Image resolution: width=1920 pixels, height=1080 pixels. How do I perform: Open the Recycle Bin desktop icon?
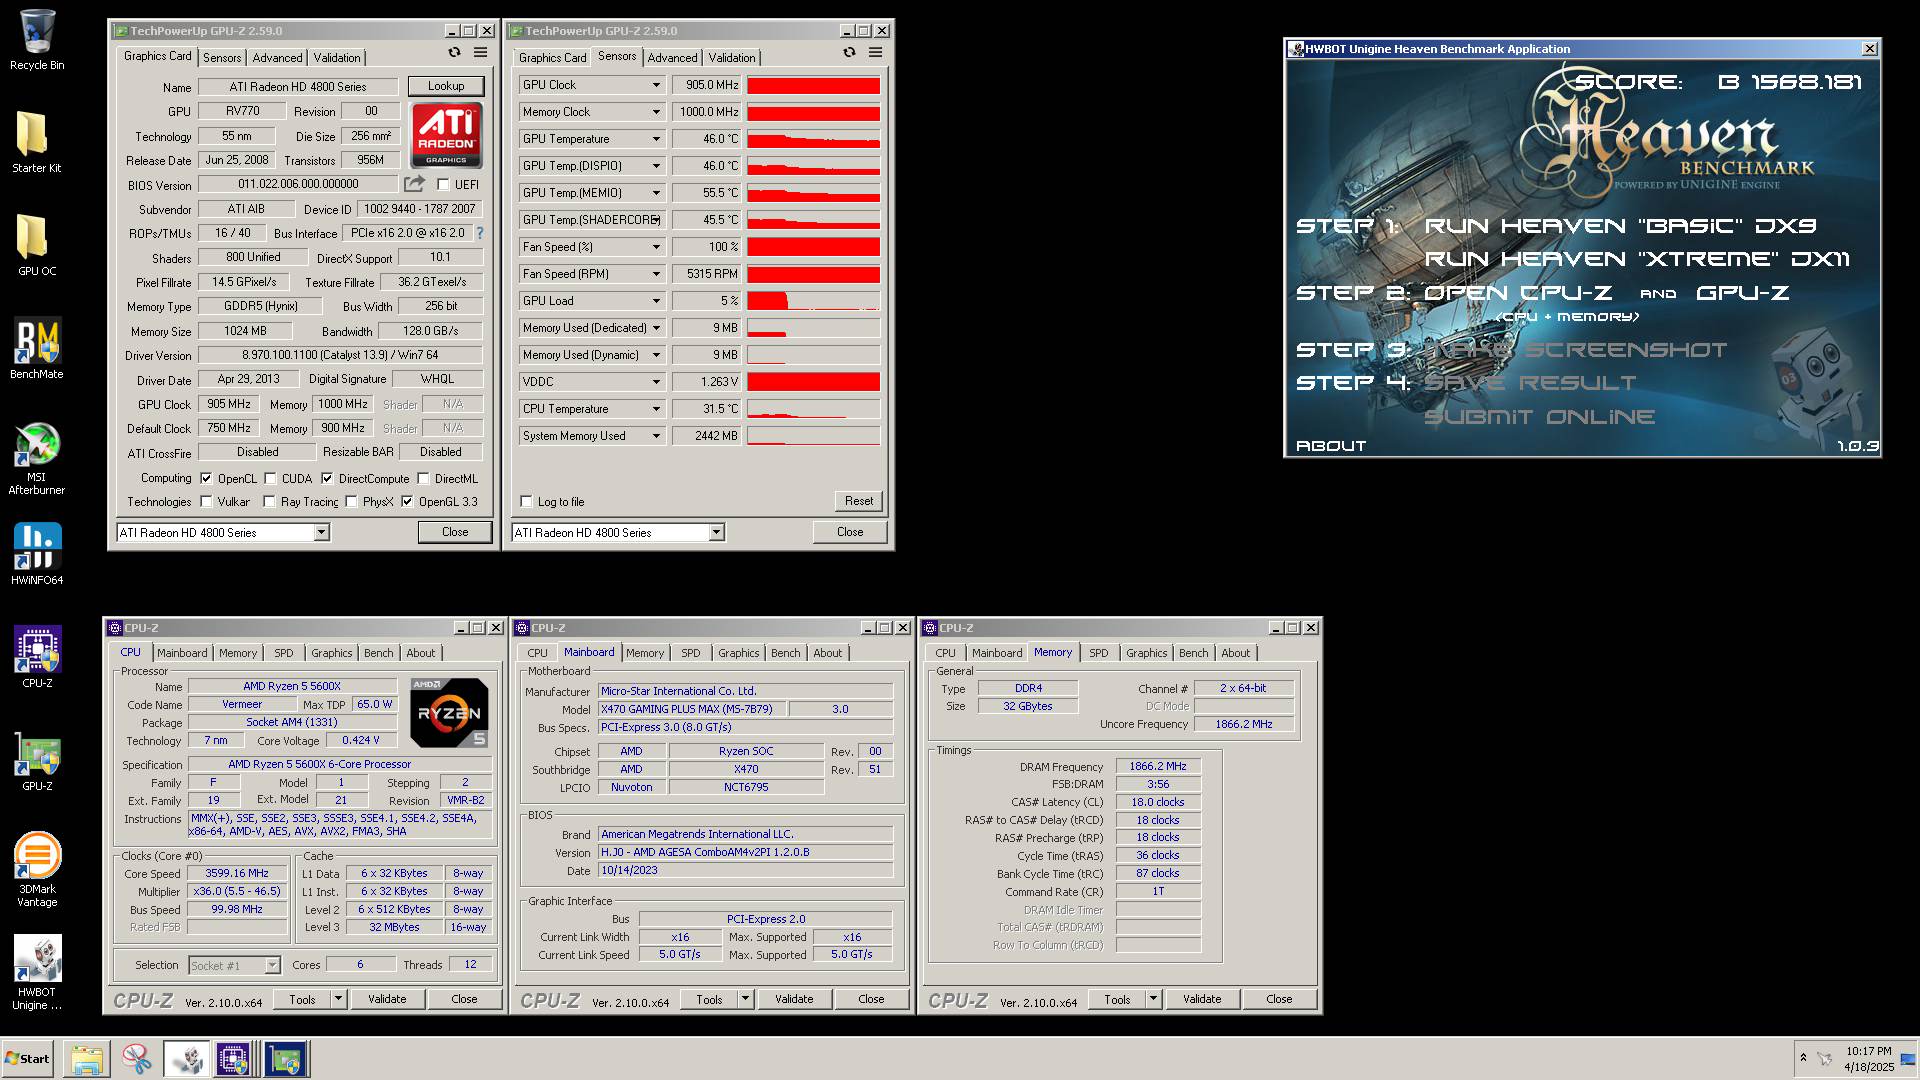pos(37,40)
